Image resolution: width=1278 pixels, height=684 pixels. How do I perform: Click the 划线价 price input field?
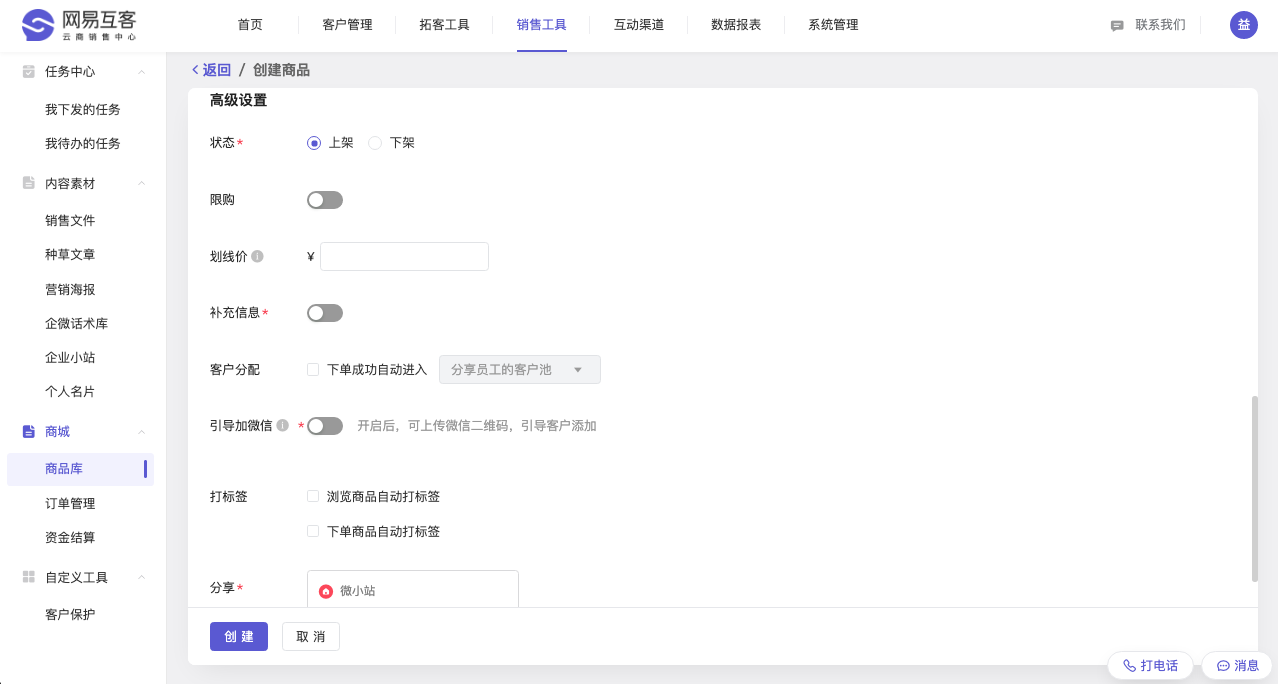[x=404, y=257]
